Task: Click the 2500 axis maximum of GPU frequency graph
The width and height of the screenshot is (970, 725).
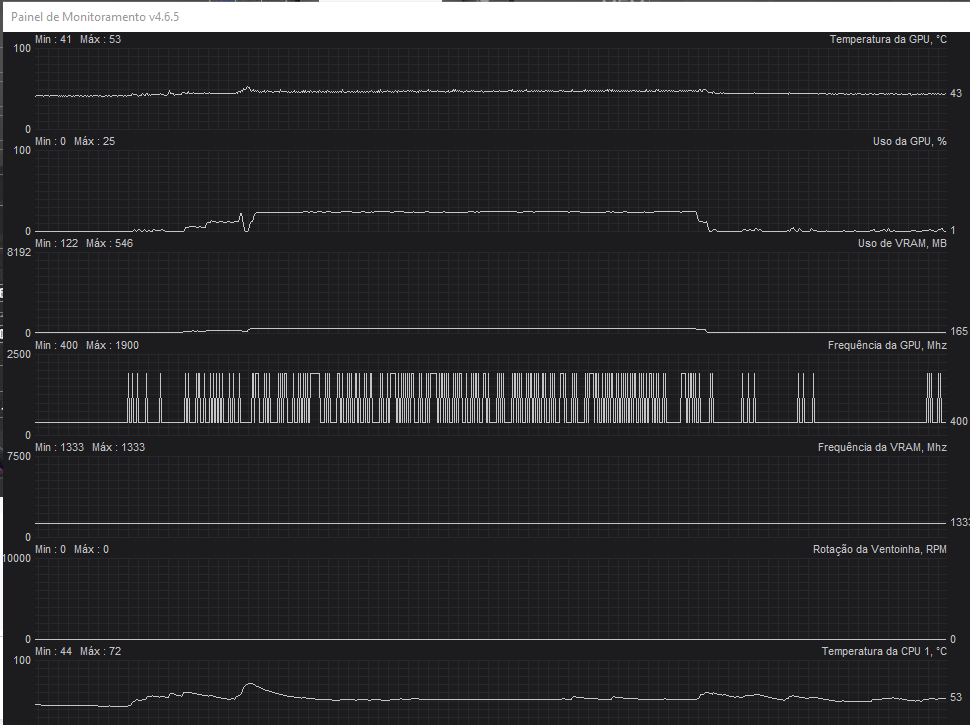Action: [19, 354]
